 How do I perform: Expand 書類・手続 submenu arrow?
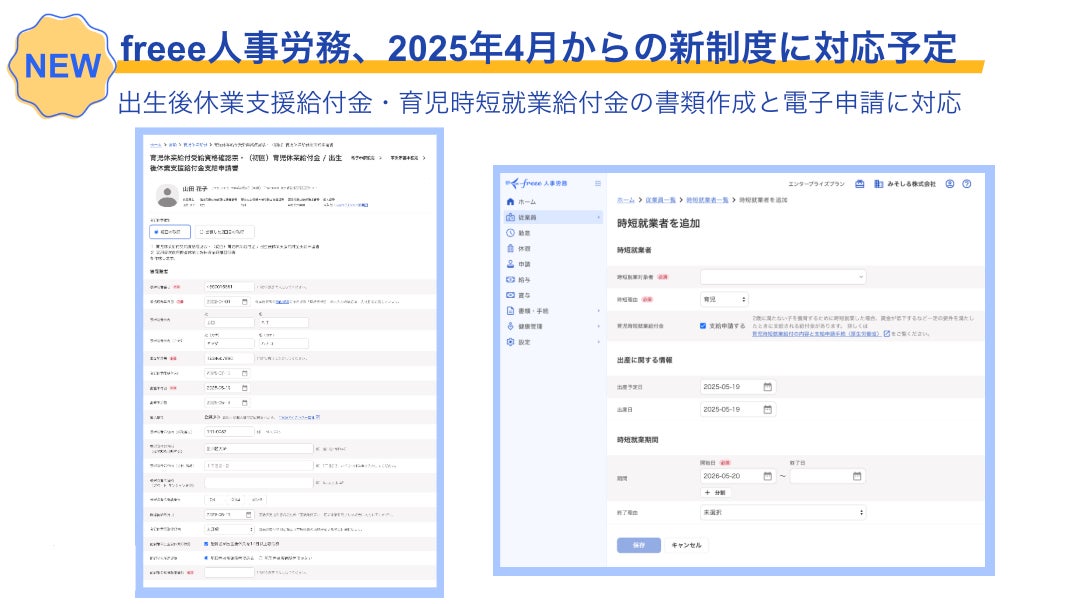point(599,311)
